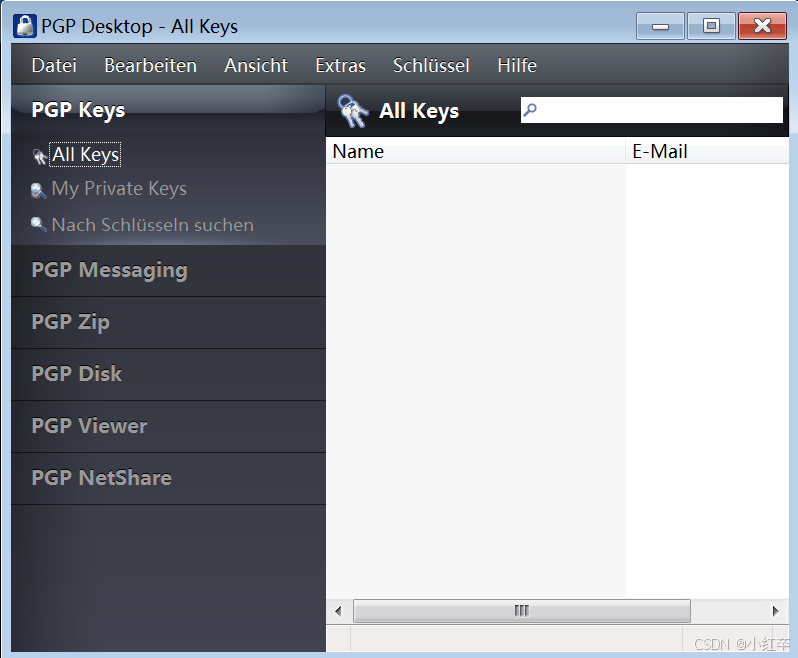798x658 pixels.
Task: Collapse the PGP Keys section header
Action: point(168,109)
